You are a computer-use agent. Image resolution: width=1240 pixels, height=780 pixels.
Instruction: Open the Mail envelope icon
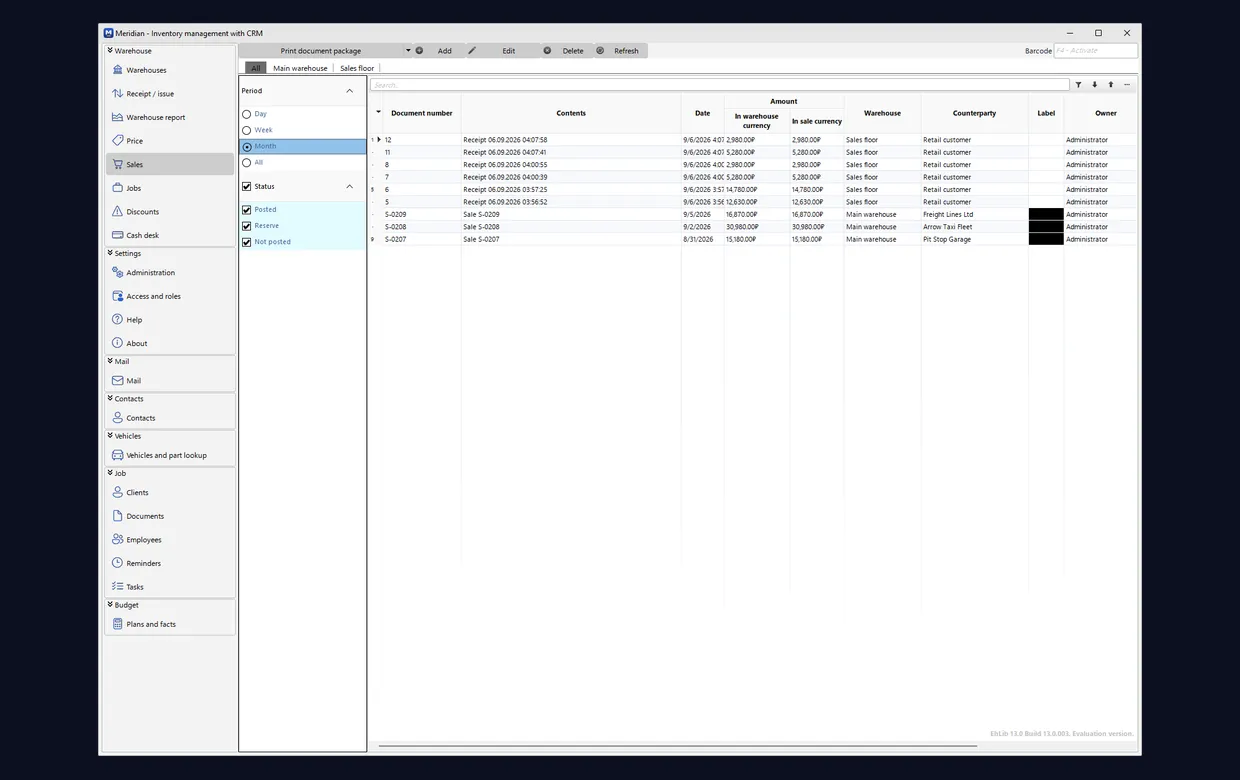pos(117,380)
